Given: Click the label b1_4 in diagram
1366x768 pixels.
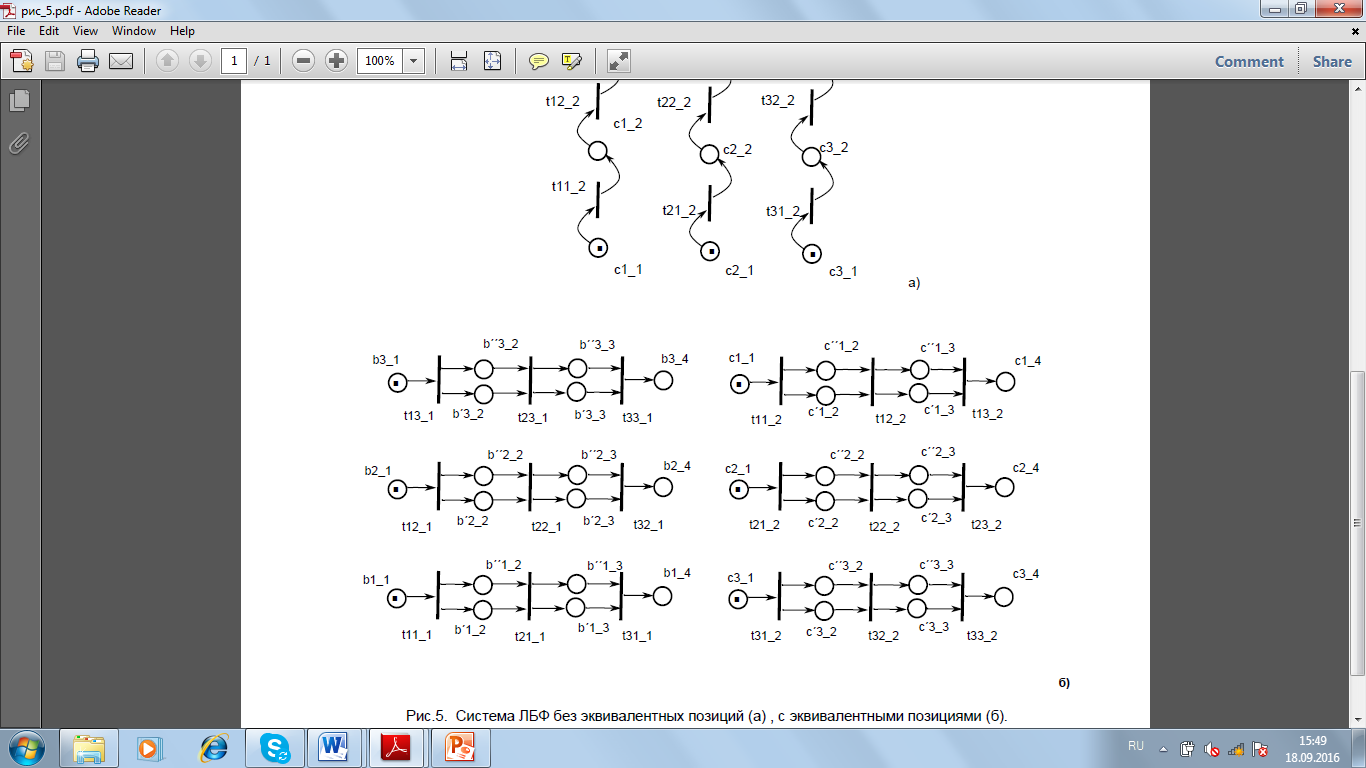Looking at the screenshot, I should point(677,573).
